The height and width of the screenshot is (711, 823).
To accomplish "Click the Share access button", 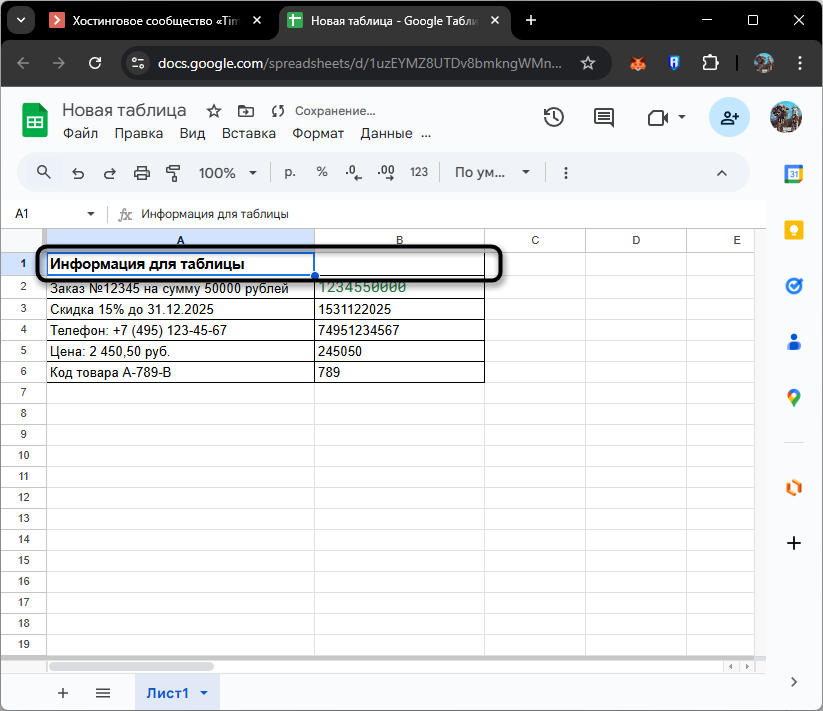I will tap(729, 118).
